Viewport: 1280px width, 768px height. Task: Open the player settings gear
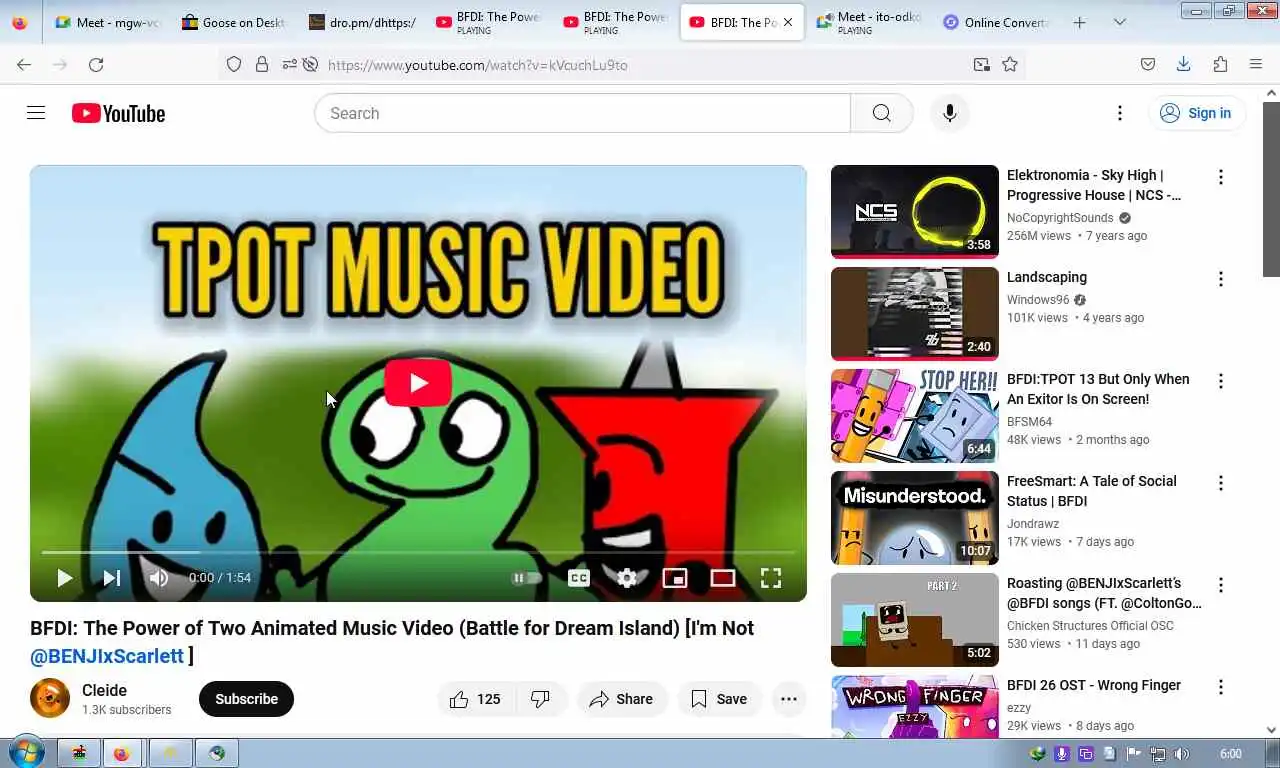[627, 578]
